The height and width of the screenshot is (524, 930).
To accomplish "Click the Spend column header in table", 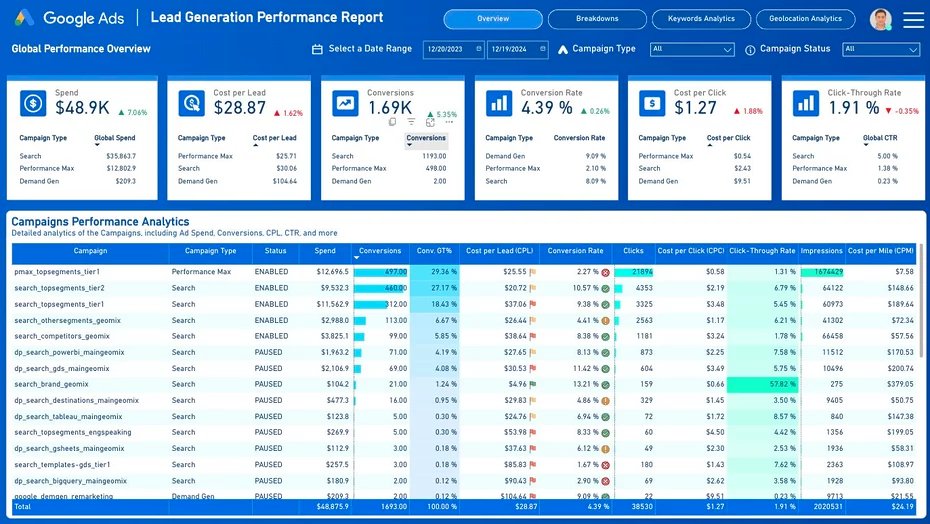I will click(x=325, y=251).
